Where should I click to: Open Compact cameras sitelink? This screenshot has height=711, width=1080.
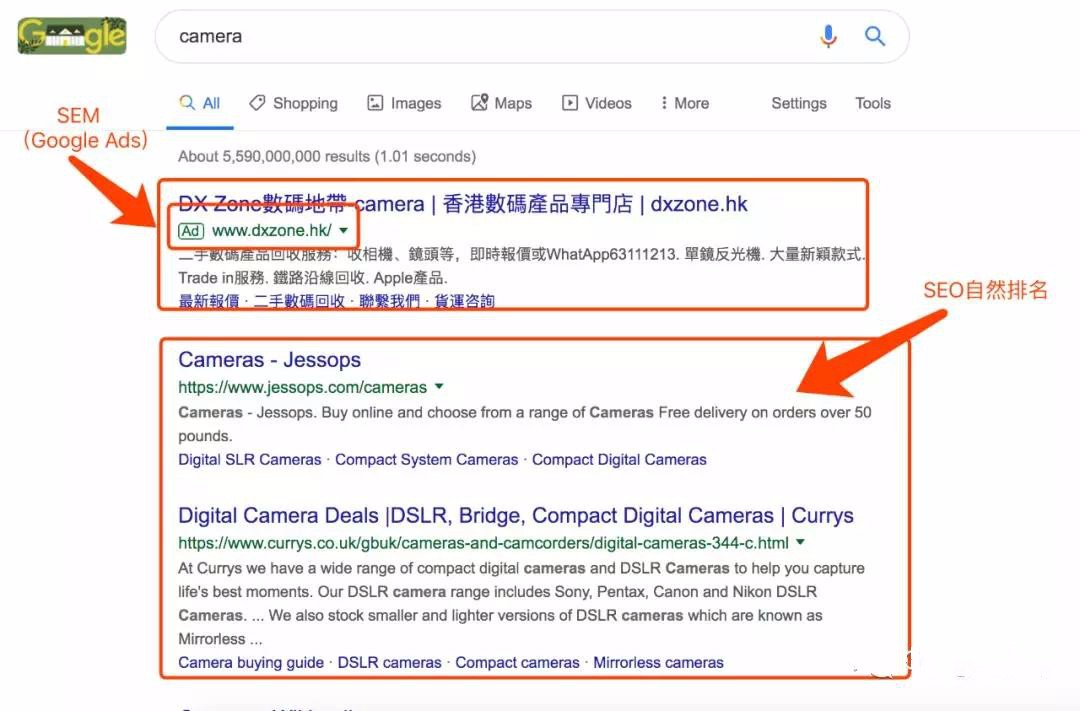(517, 662)
